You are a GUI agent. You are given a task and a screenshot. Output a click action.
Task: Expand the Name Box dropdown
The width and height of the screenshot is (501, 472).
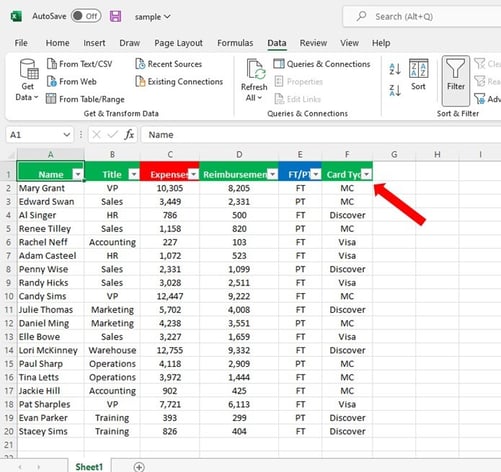point(67,135)
